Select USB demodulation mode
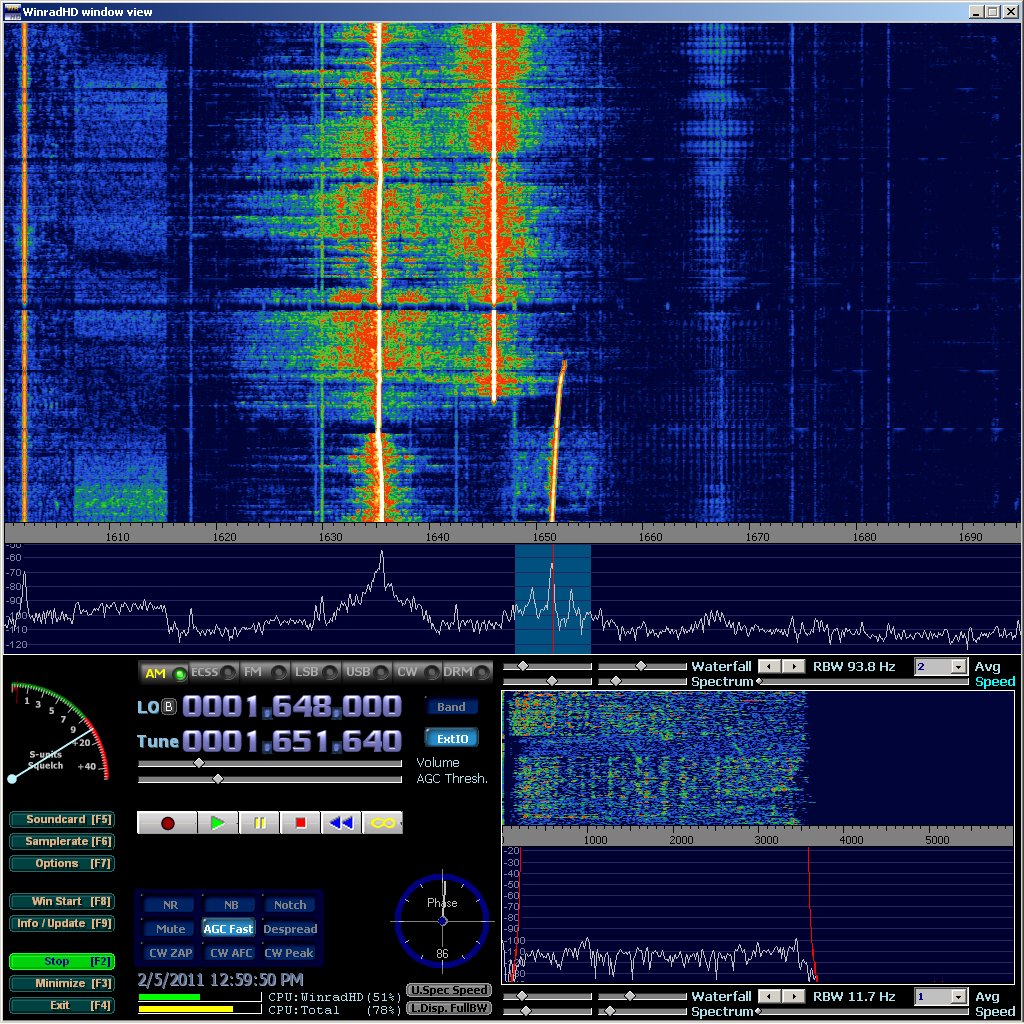1024x1024 pixels. (365, 672)
